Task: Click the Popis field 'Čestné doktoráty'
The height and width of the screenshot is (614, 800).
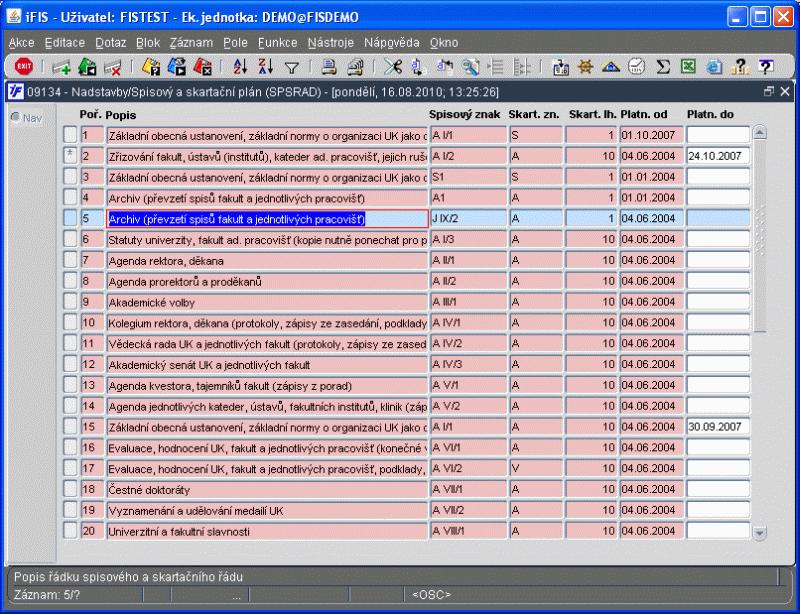Action: click(x=267, y=489)
